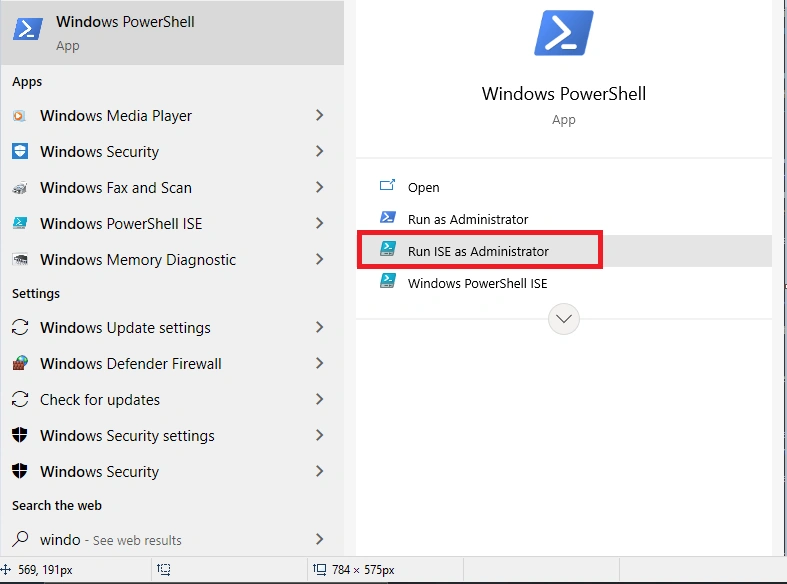The height and width of the screenshot is (584, 787).
Task: Expand Windows Fax and Scan arrow
Action: 320,187
